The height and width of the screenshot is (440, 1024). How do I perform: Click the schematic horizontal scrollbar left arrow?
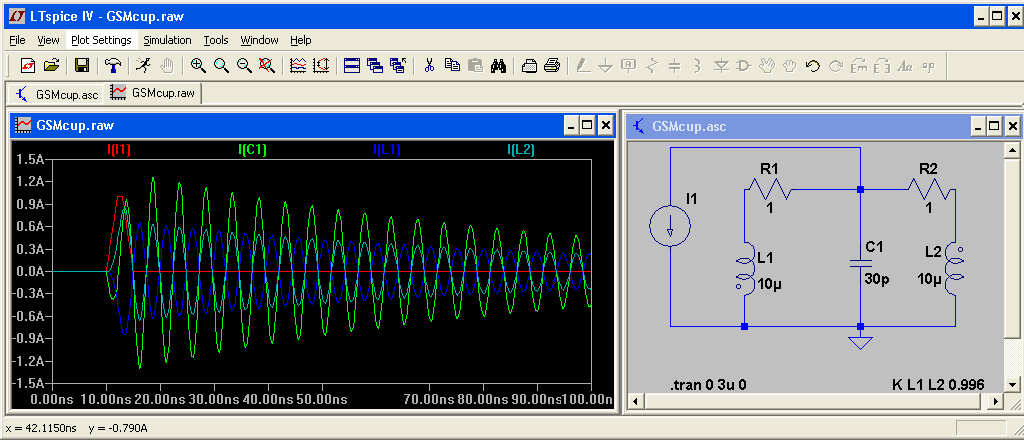coord(634,401)
